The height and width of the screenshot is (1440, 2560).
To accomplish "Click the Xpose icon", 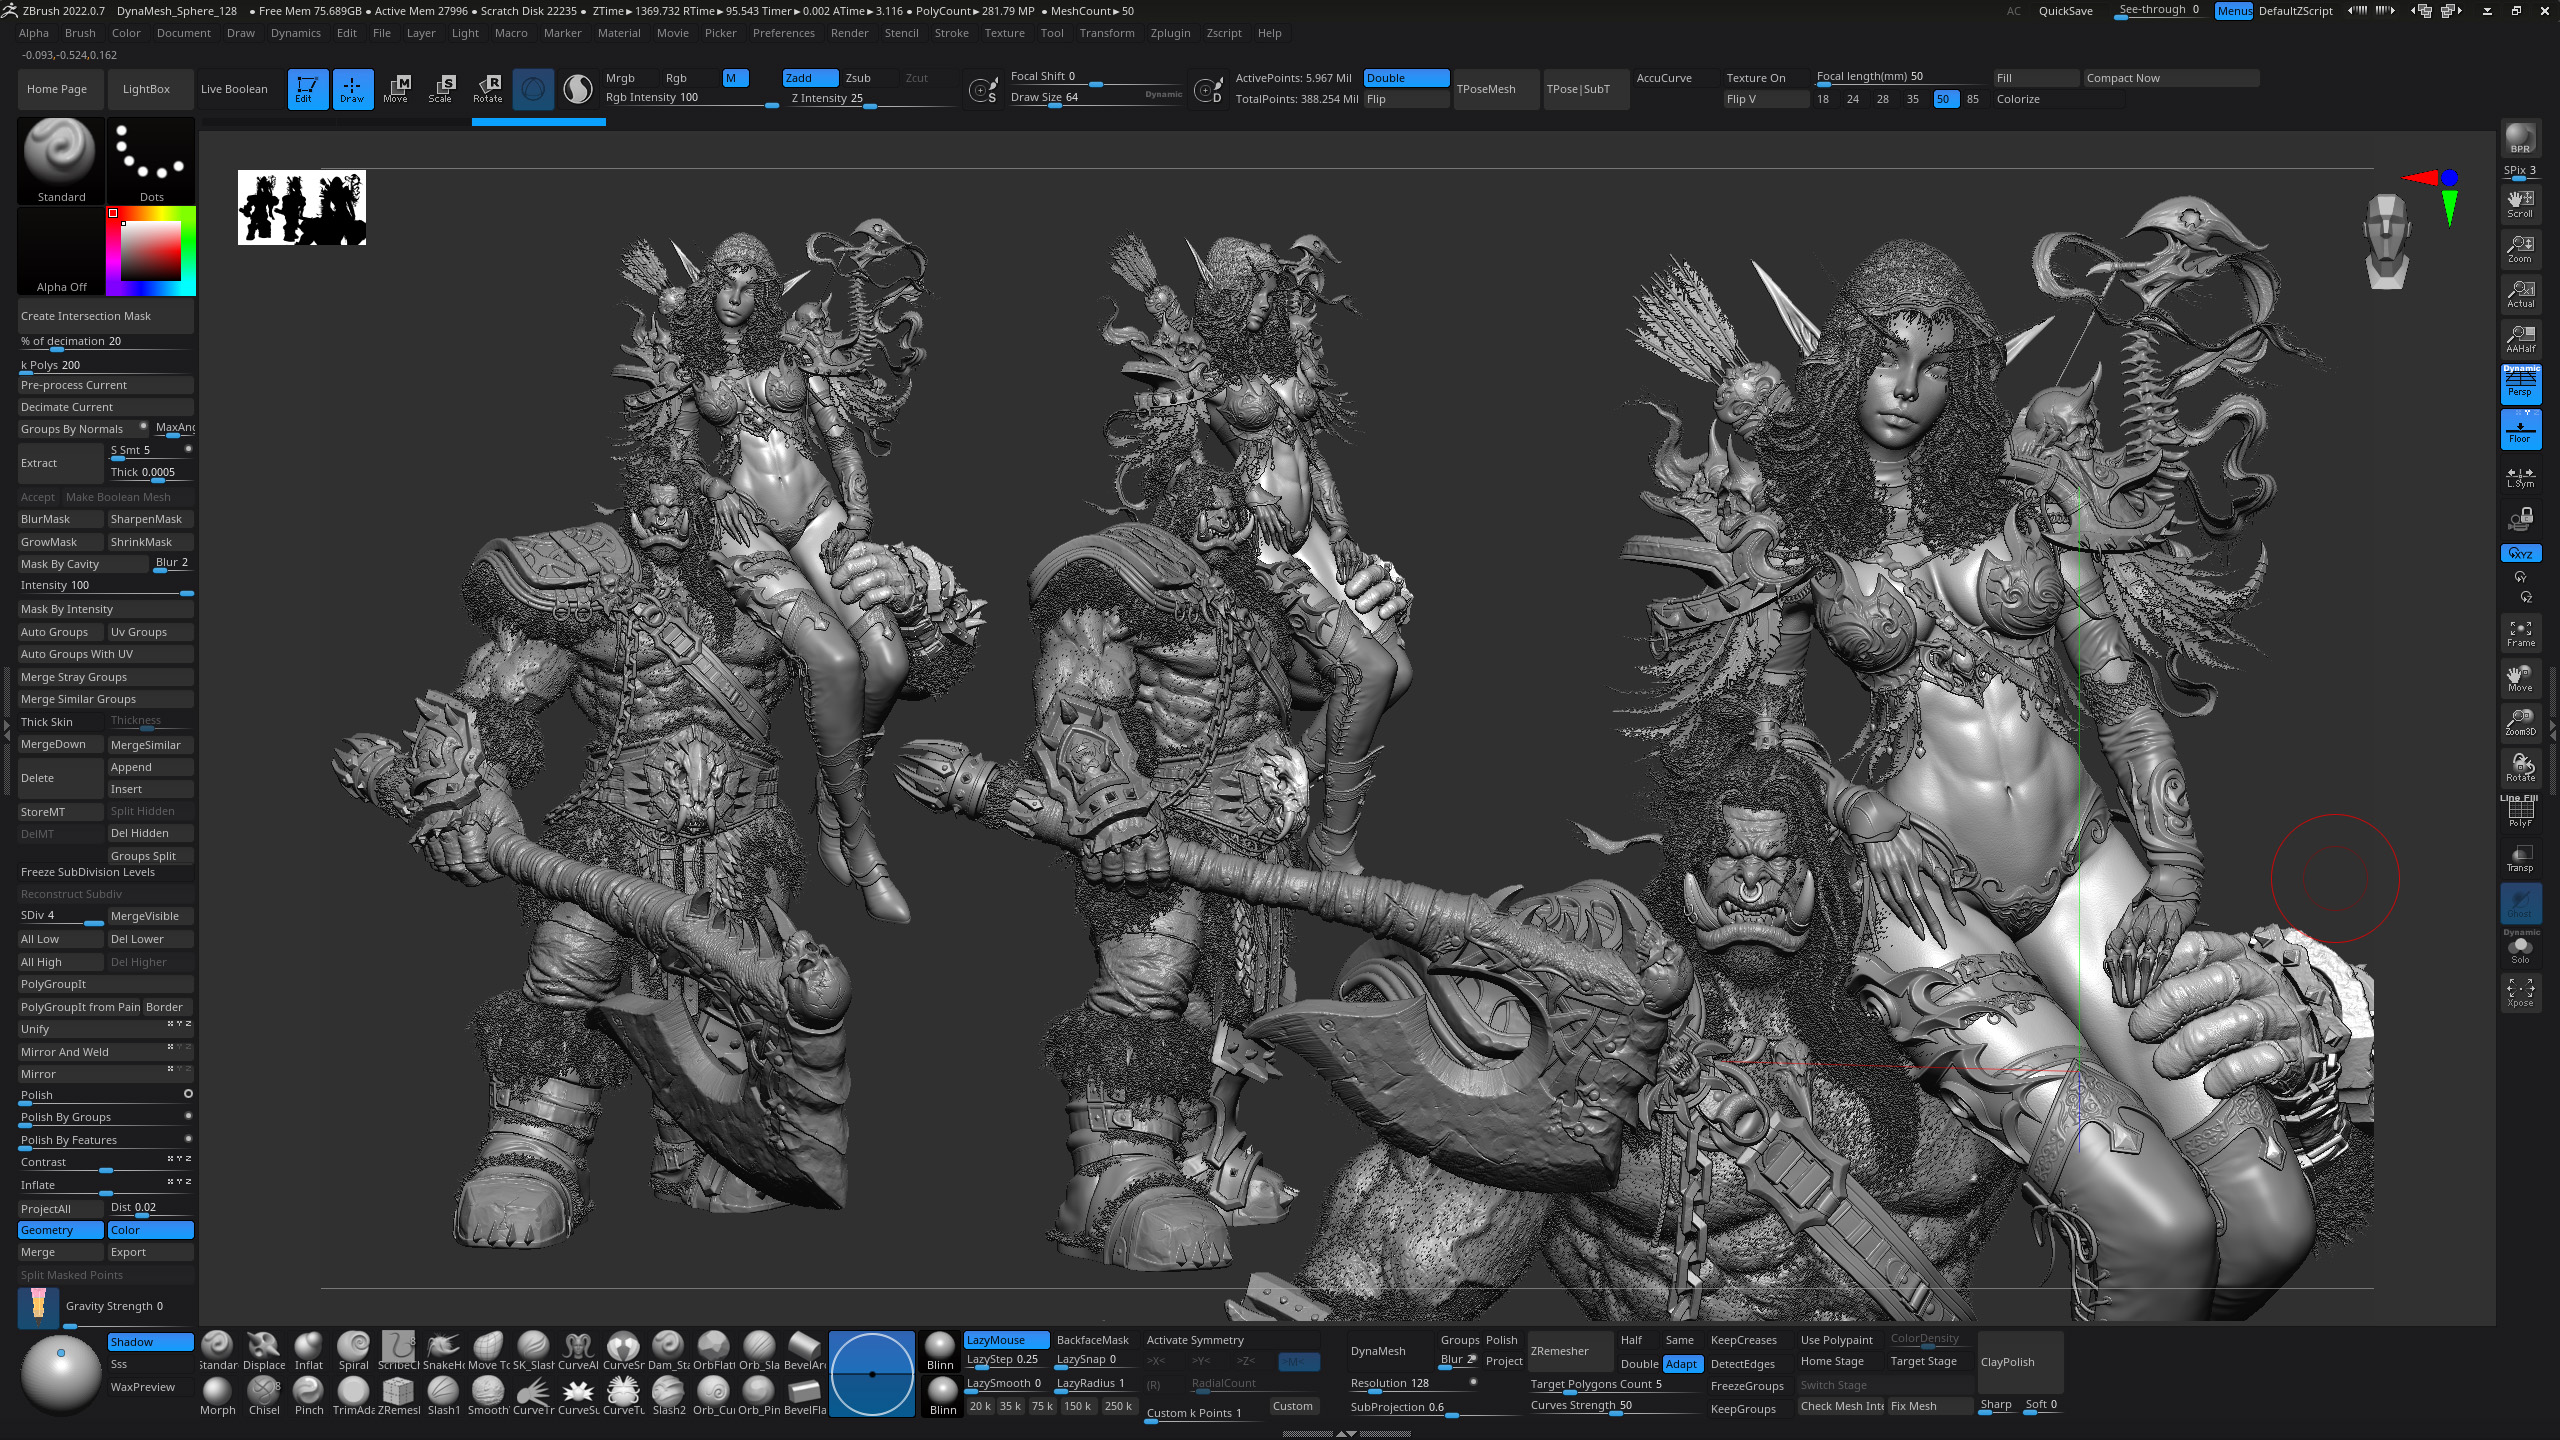I will (2520, 992).
